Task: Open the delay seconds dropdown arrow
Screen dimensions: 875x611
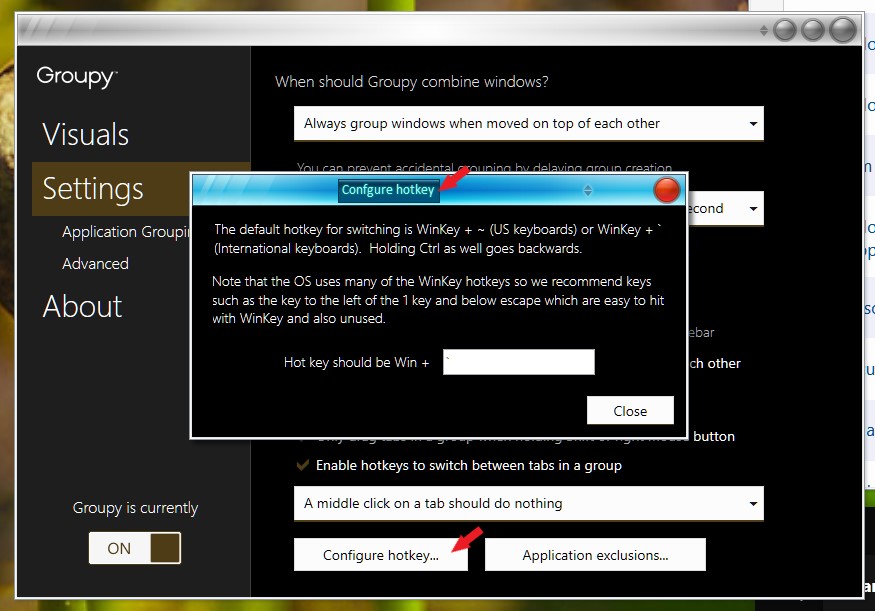Action: (x=753, y=209)
